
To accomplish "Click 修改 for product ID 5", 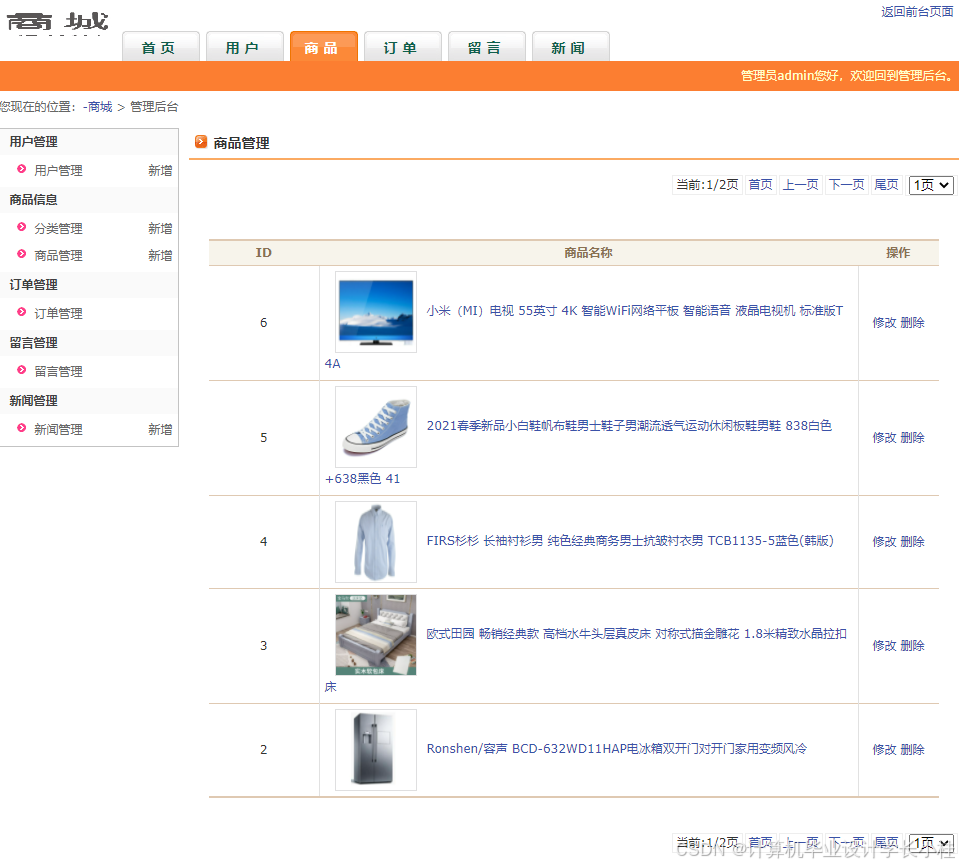I will click(884, 438).
